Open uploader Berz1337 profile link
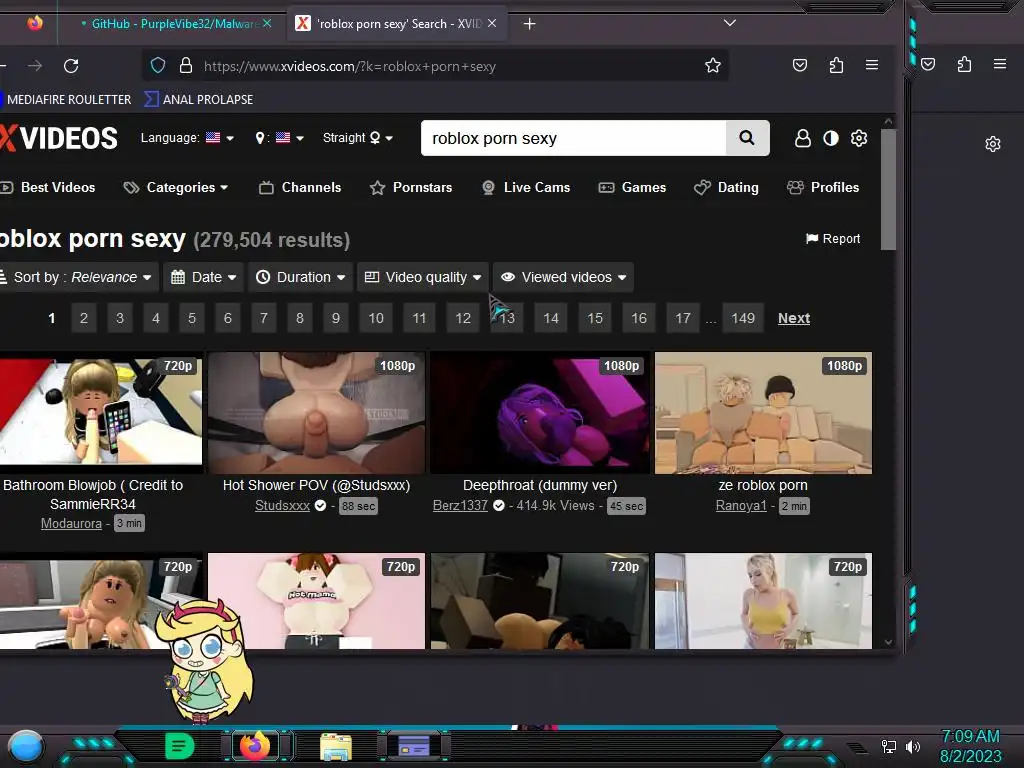 [x=460, y=505]
